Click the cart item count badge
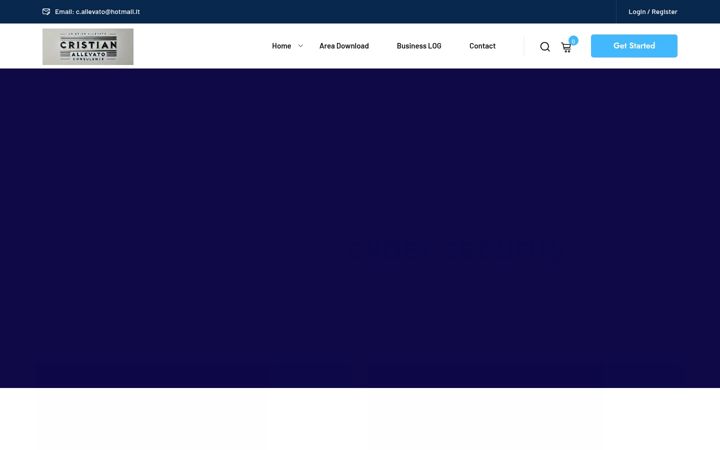Screen dimensions: 720x450 click(573, 41)
